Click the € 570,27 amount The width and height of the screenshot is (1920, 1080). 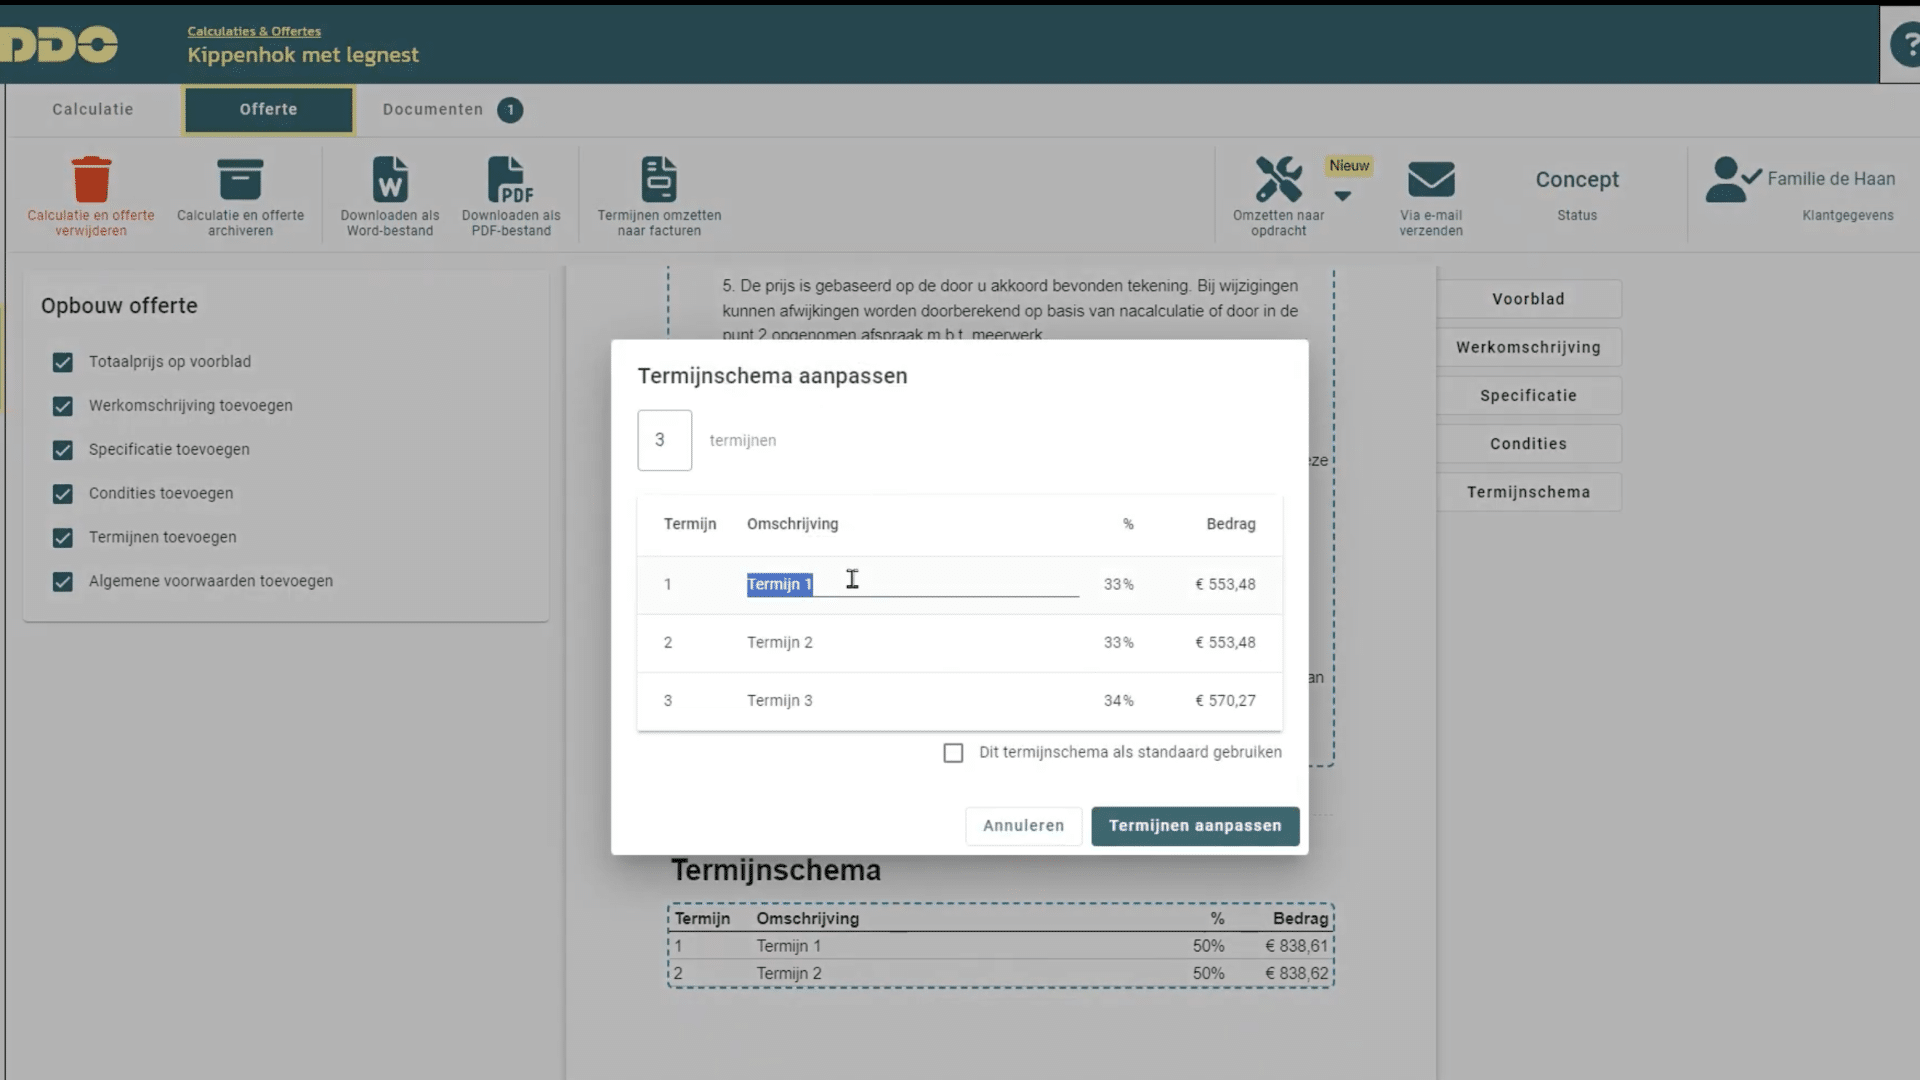pyautogui.click(x=1225, y=701)
